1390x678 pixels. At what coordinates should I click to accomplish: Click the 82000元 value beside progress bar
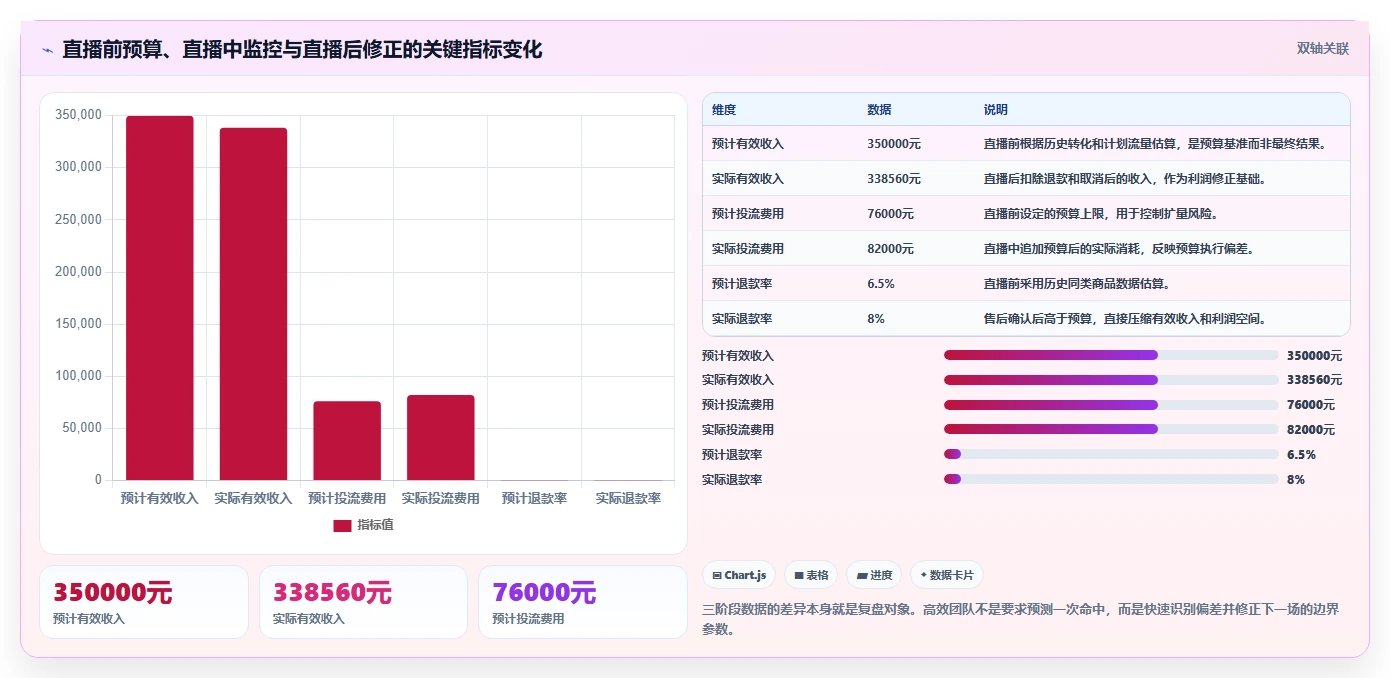[x=1311, y=430]
